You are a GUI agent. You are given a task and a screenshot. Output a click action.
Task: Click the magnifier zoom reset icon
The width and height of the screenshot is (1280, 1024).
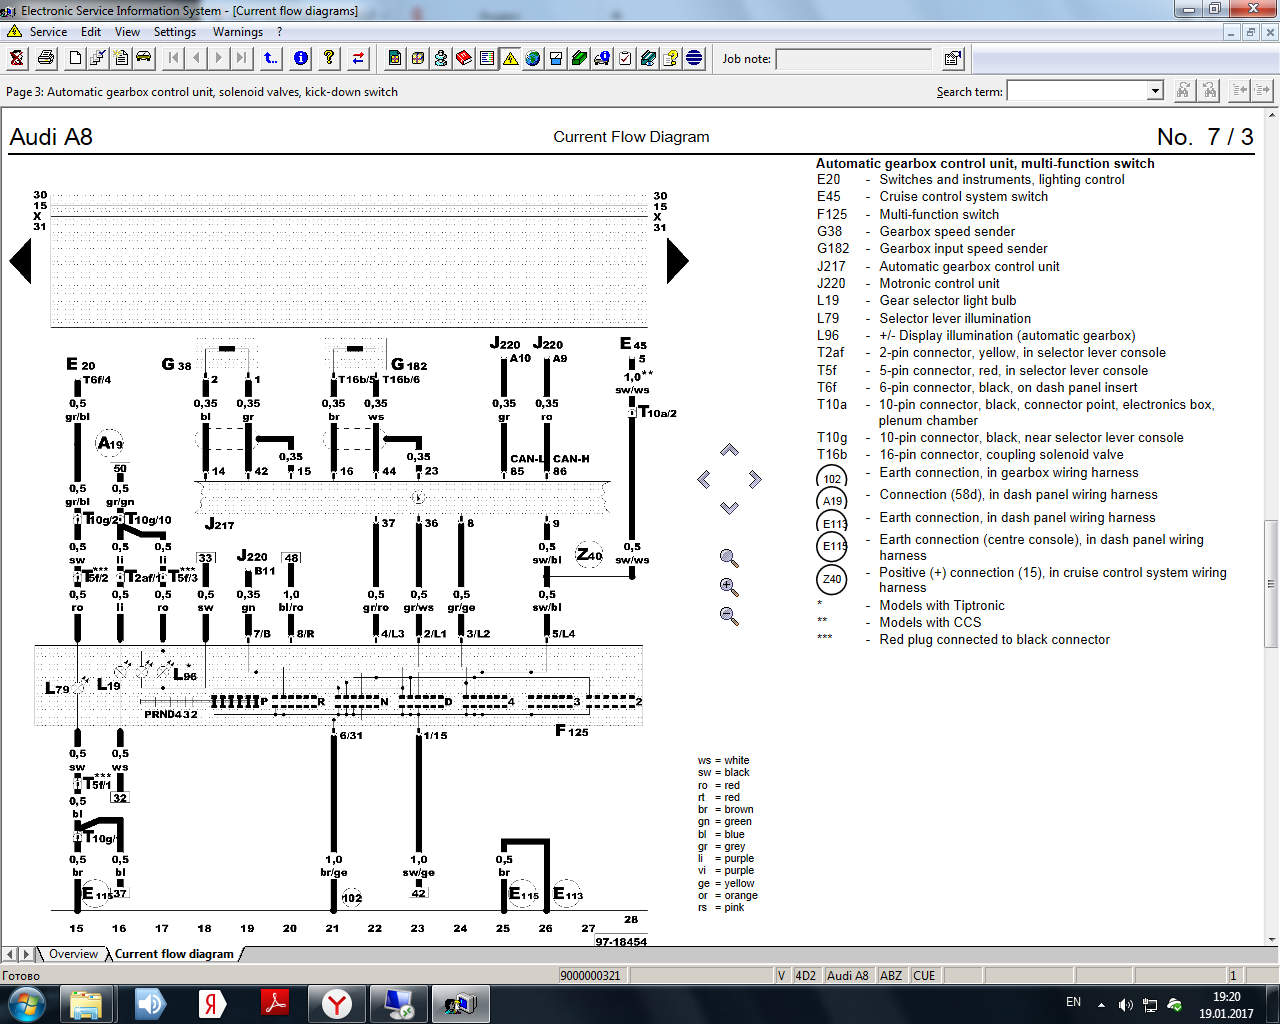click(729, 558)
